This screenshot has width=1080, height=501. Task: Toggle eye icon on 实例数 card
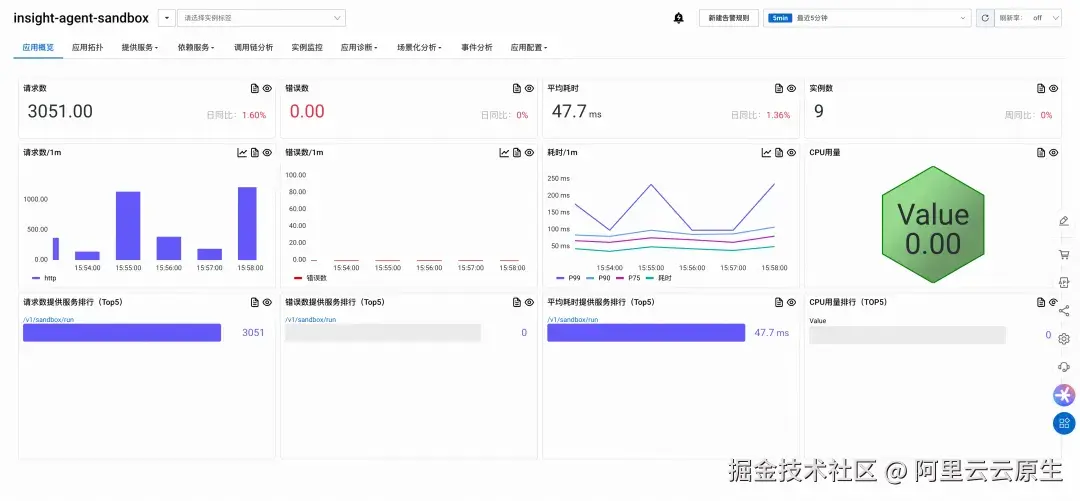(1054, 88)
